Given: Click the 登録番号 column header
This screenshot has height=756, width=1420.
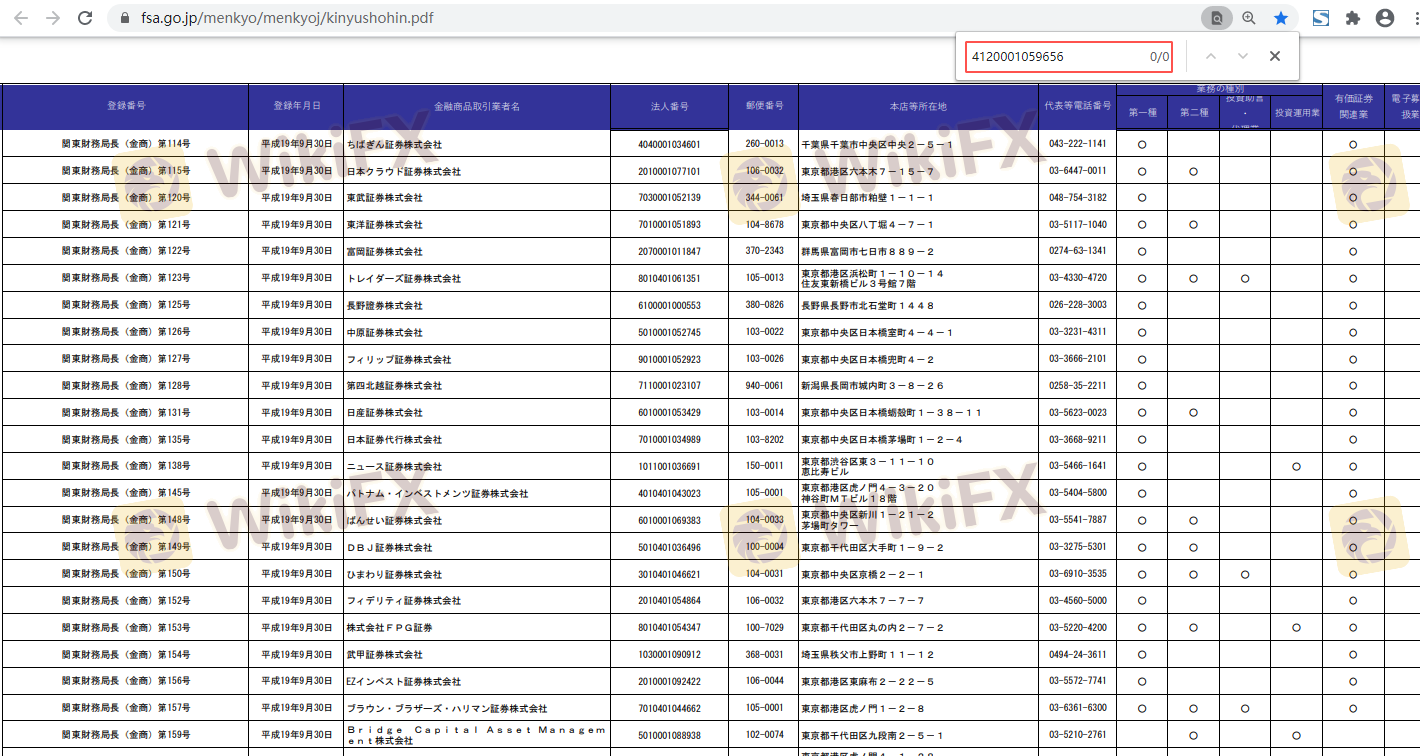Looking at the screenshot, I should (126, 106).
